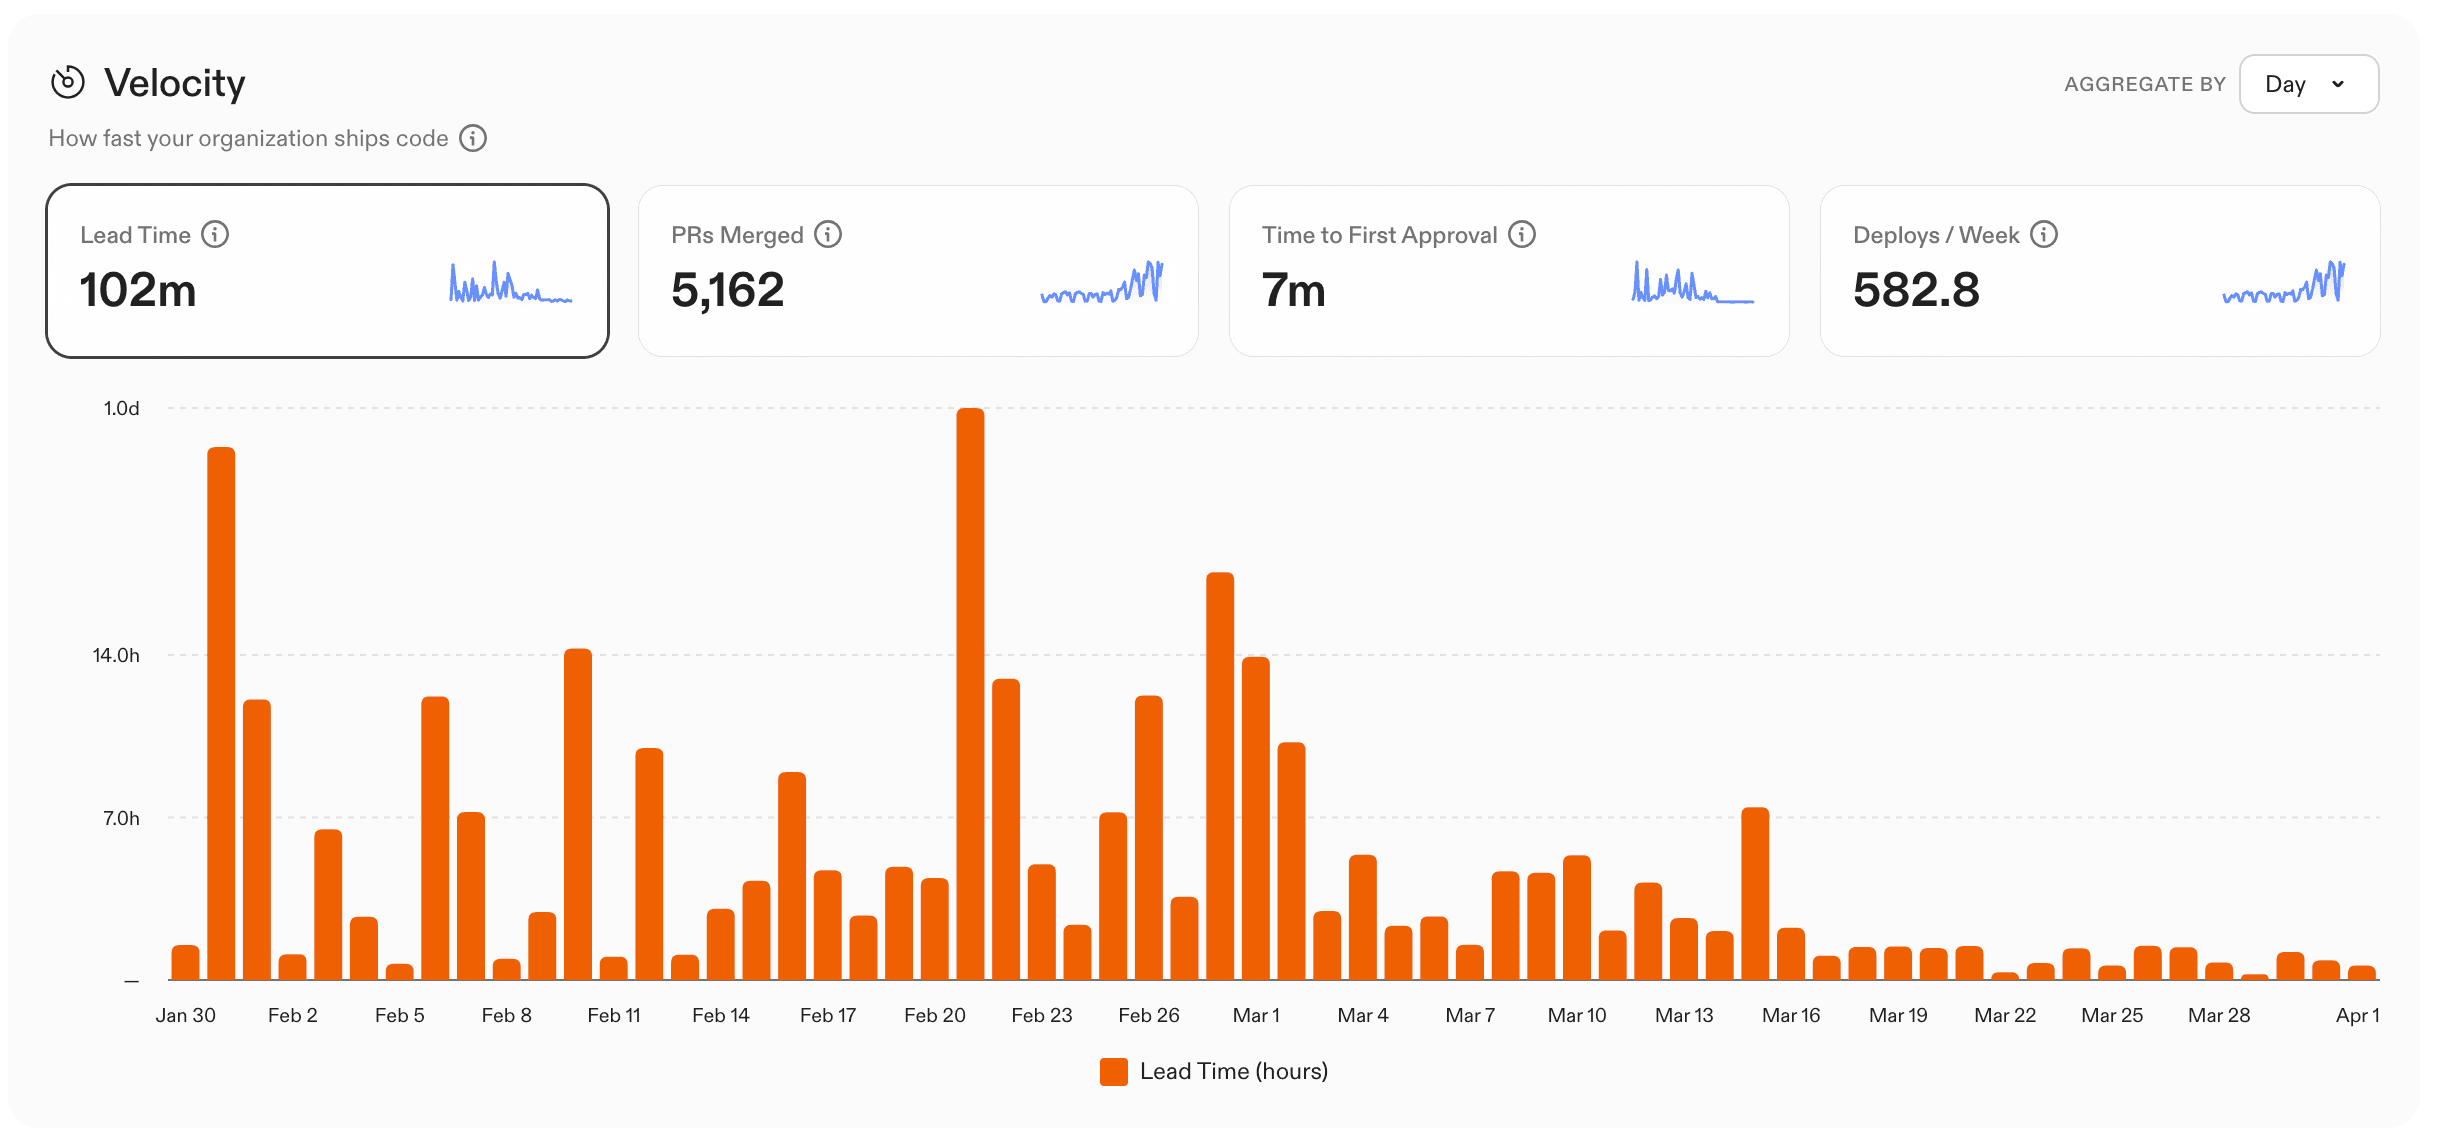Open the Aggregate By dropdown
2446x1146 pixels.
(2308, 84)
